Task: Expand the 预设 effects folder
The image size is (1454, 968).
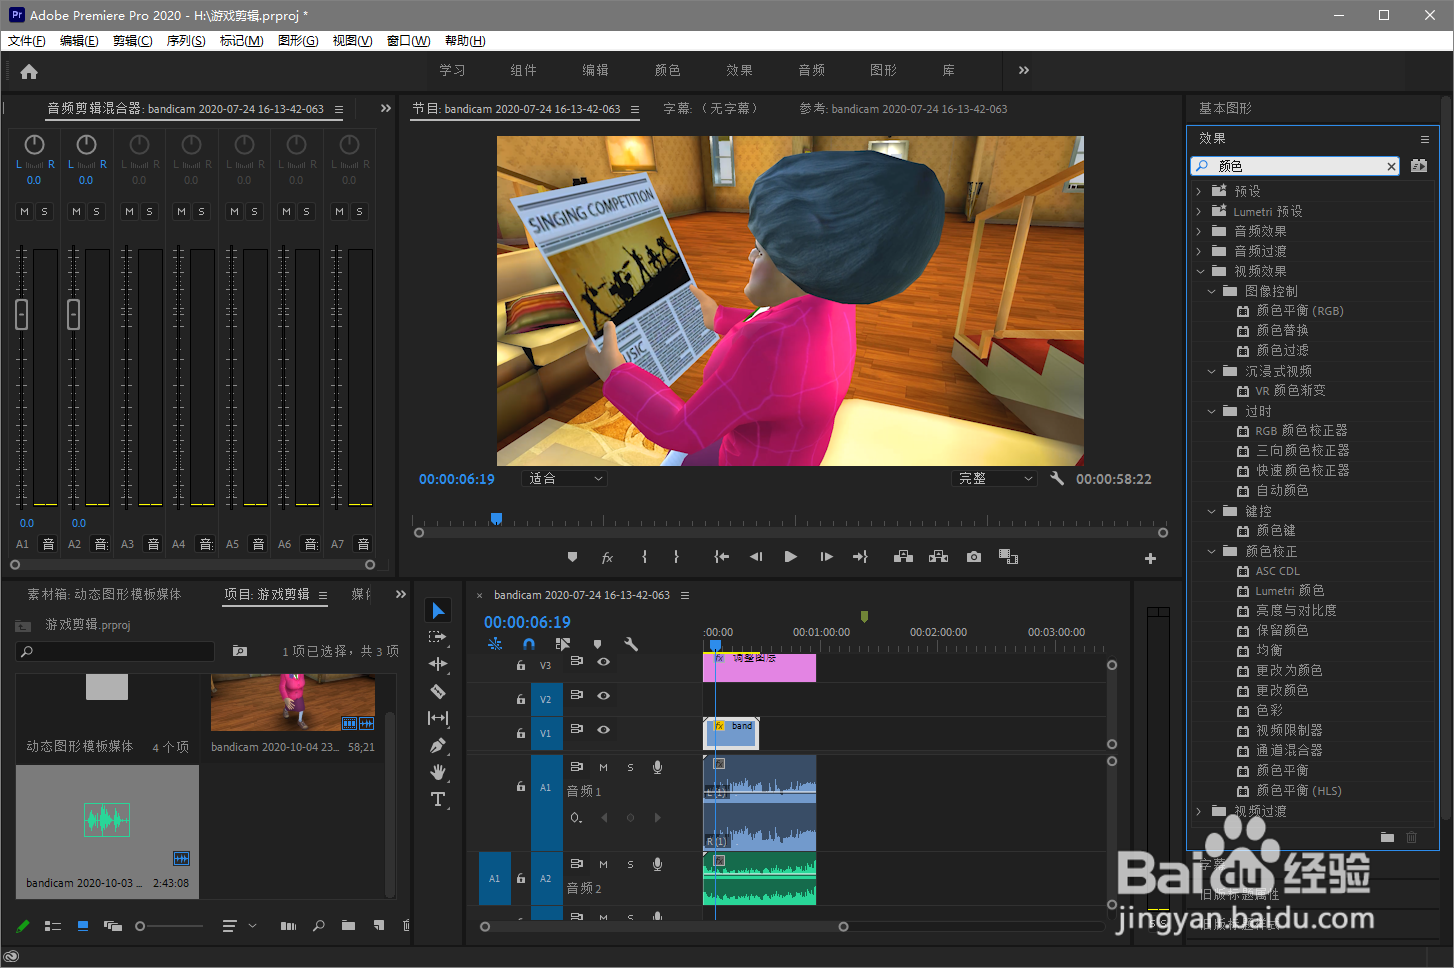Action: [x=1199, y=191]
